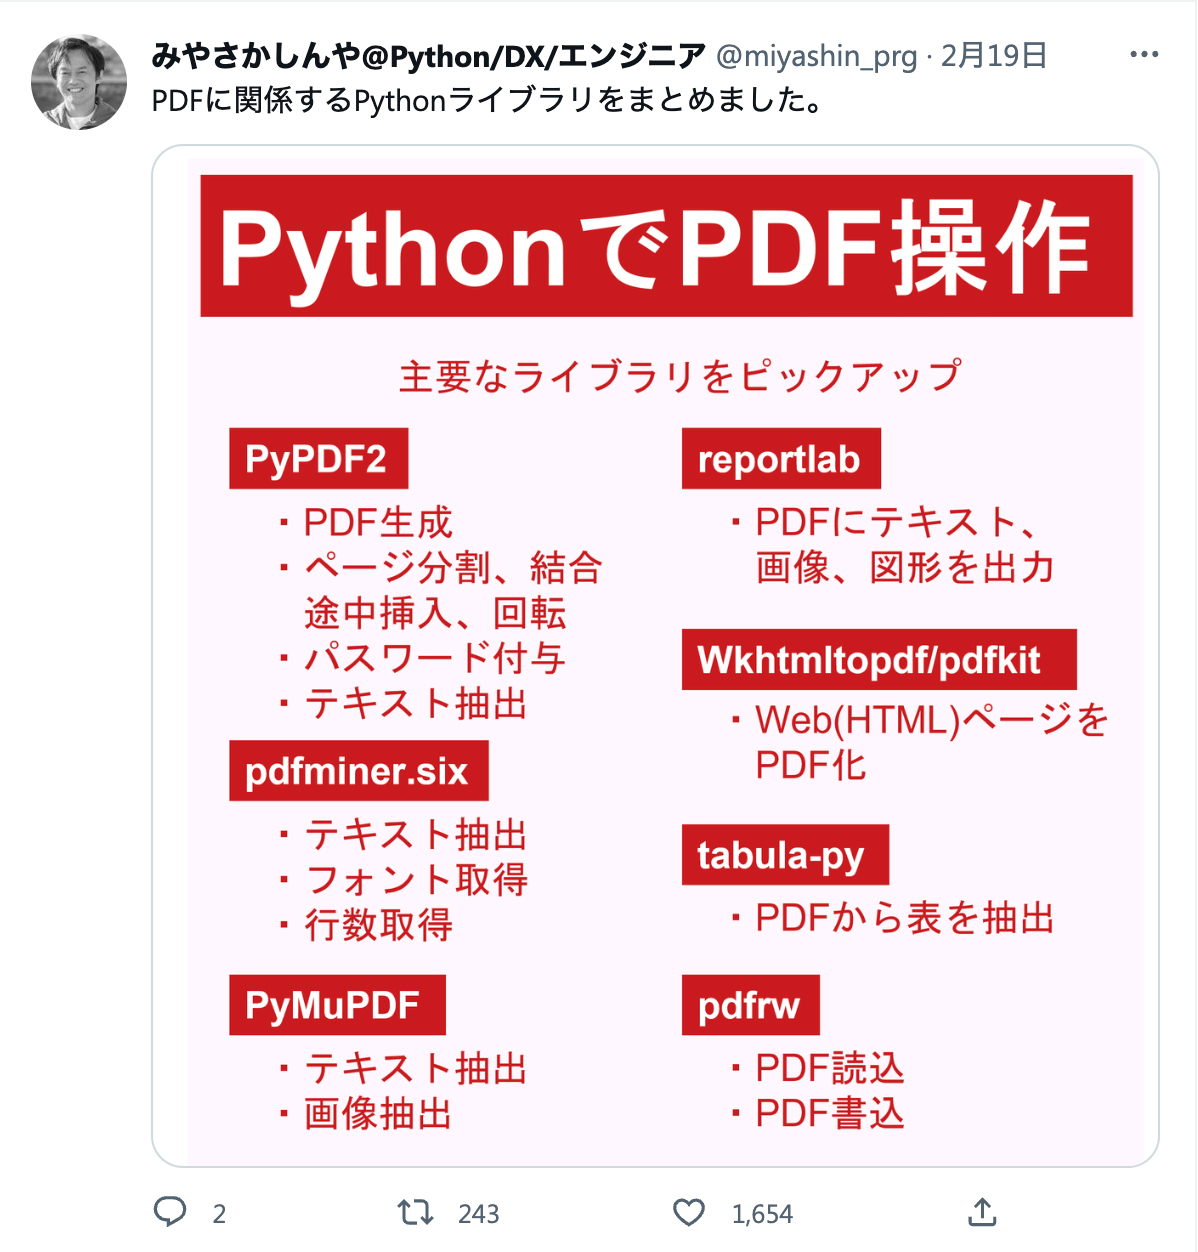1198x1252 pixels.
Task: Click the PyMuPDF label in the image
Action: point(336,1005)
